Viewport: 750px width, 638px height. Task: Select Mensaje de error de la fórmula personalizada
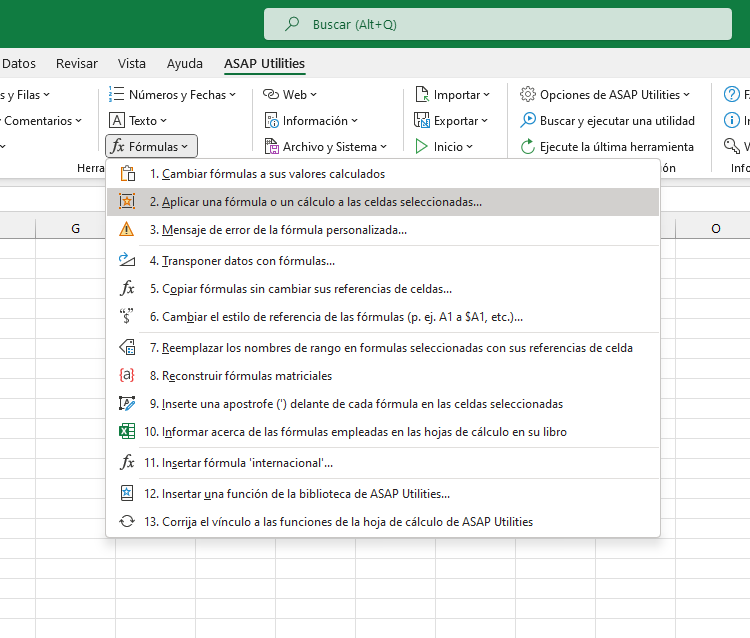tap(383, 230)
